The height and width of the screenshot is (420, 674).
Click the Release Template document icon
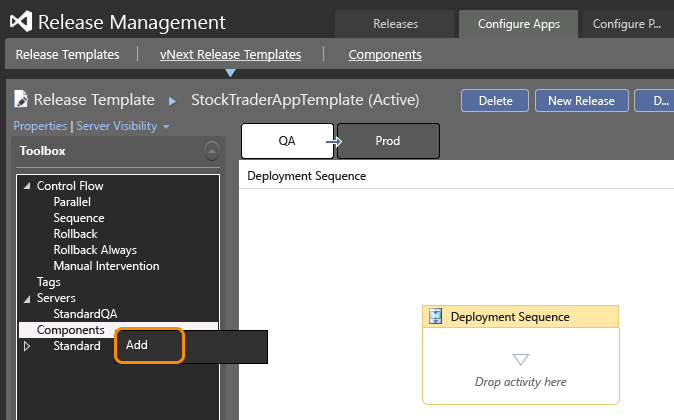tap(21, 99)
